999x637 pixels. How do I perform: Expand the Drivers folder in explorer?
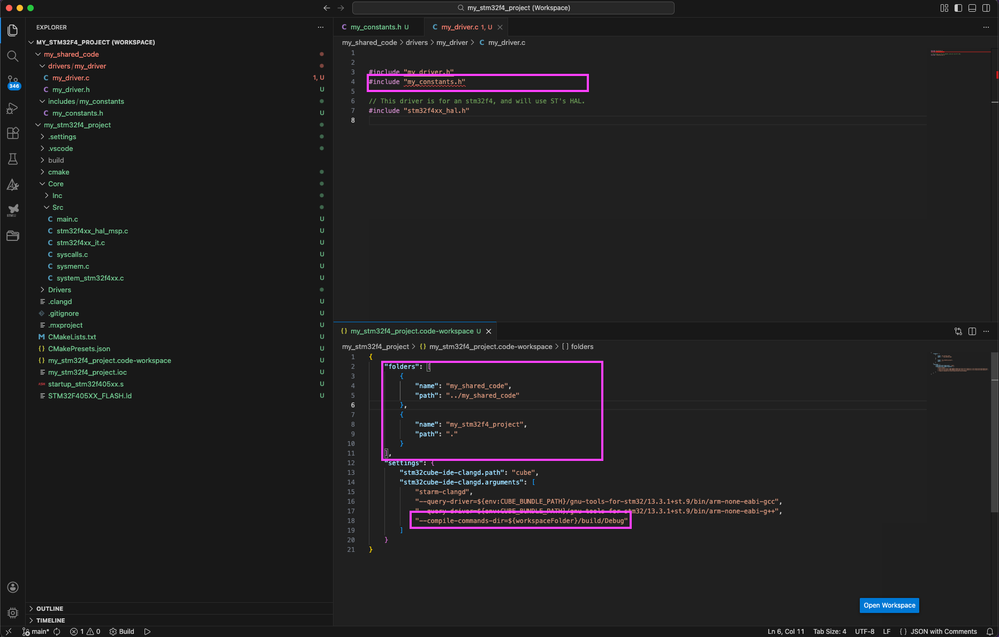click(x=59, y=290)
